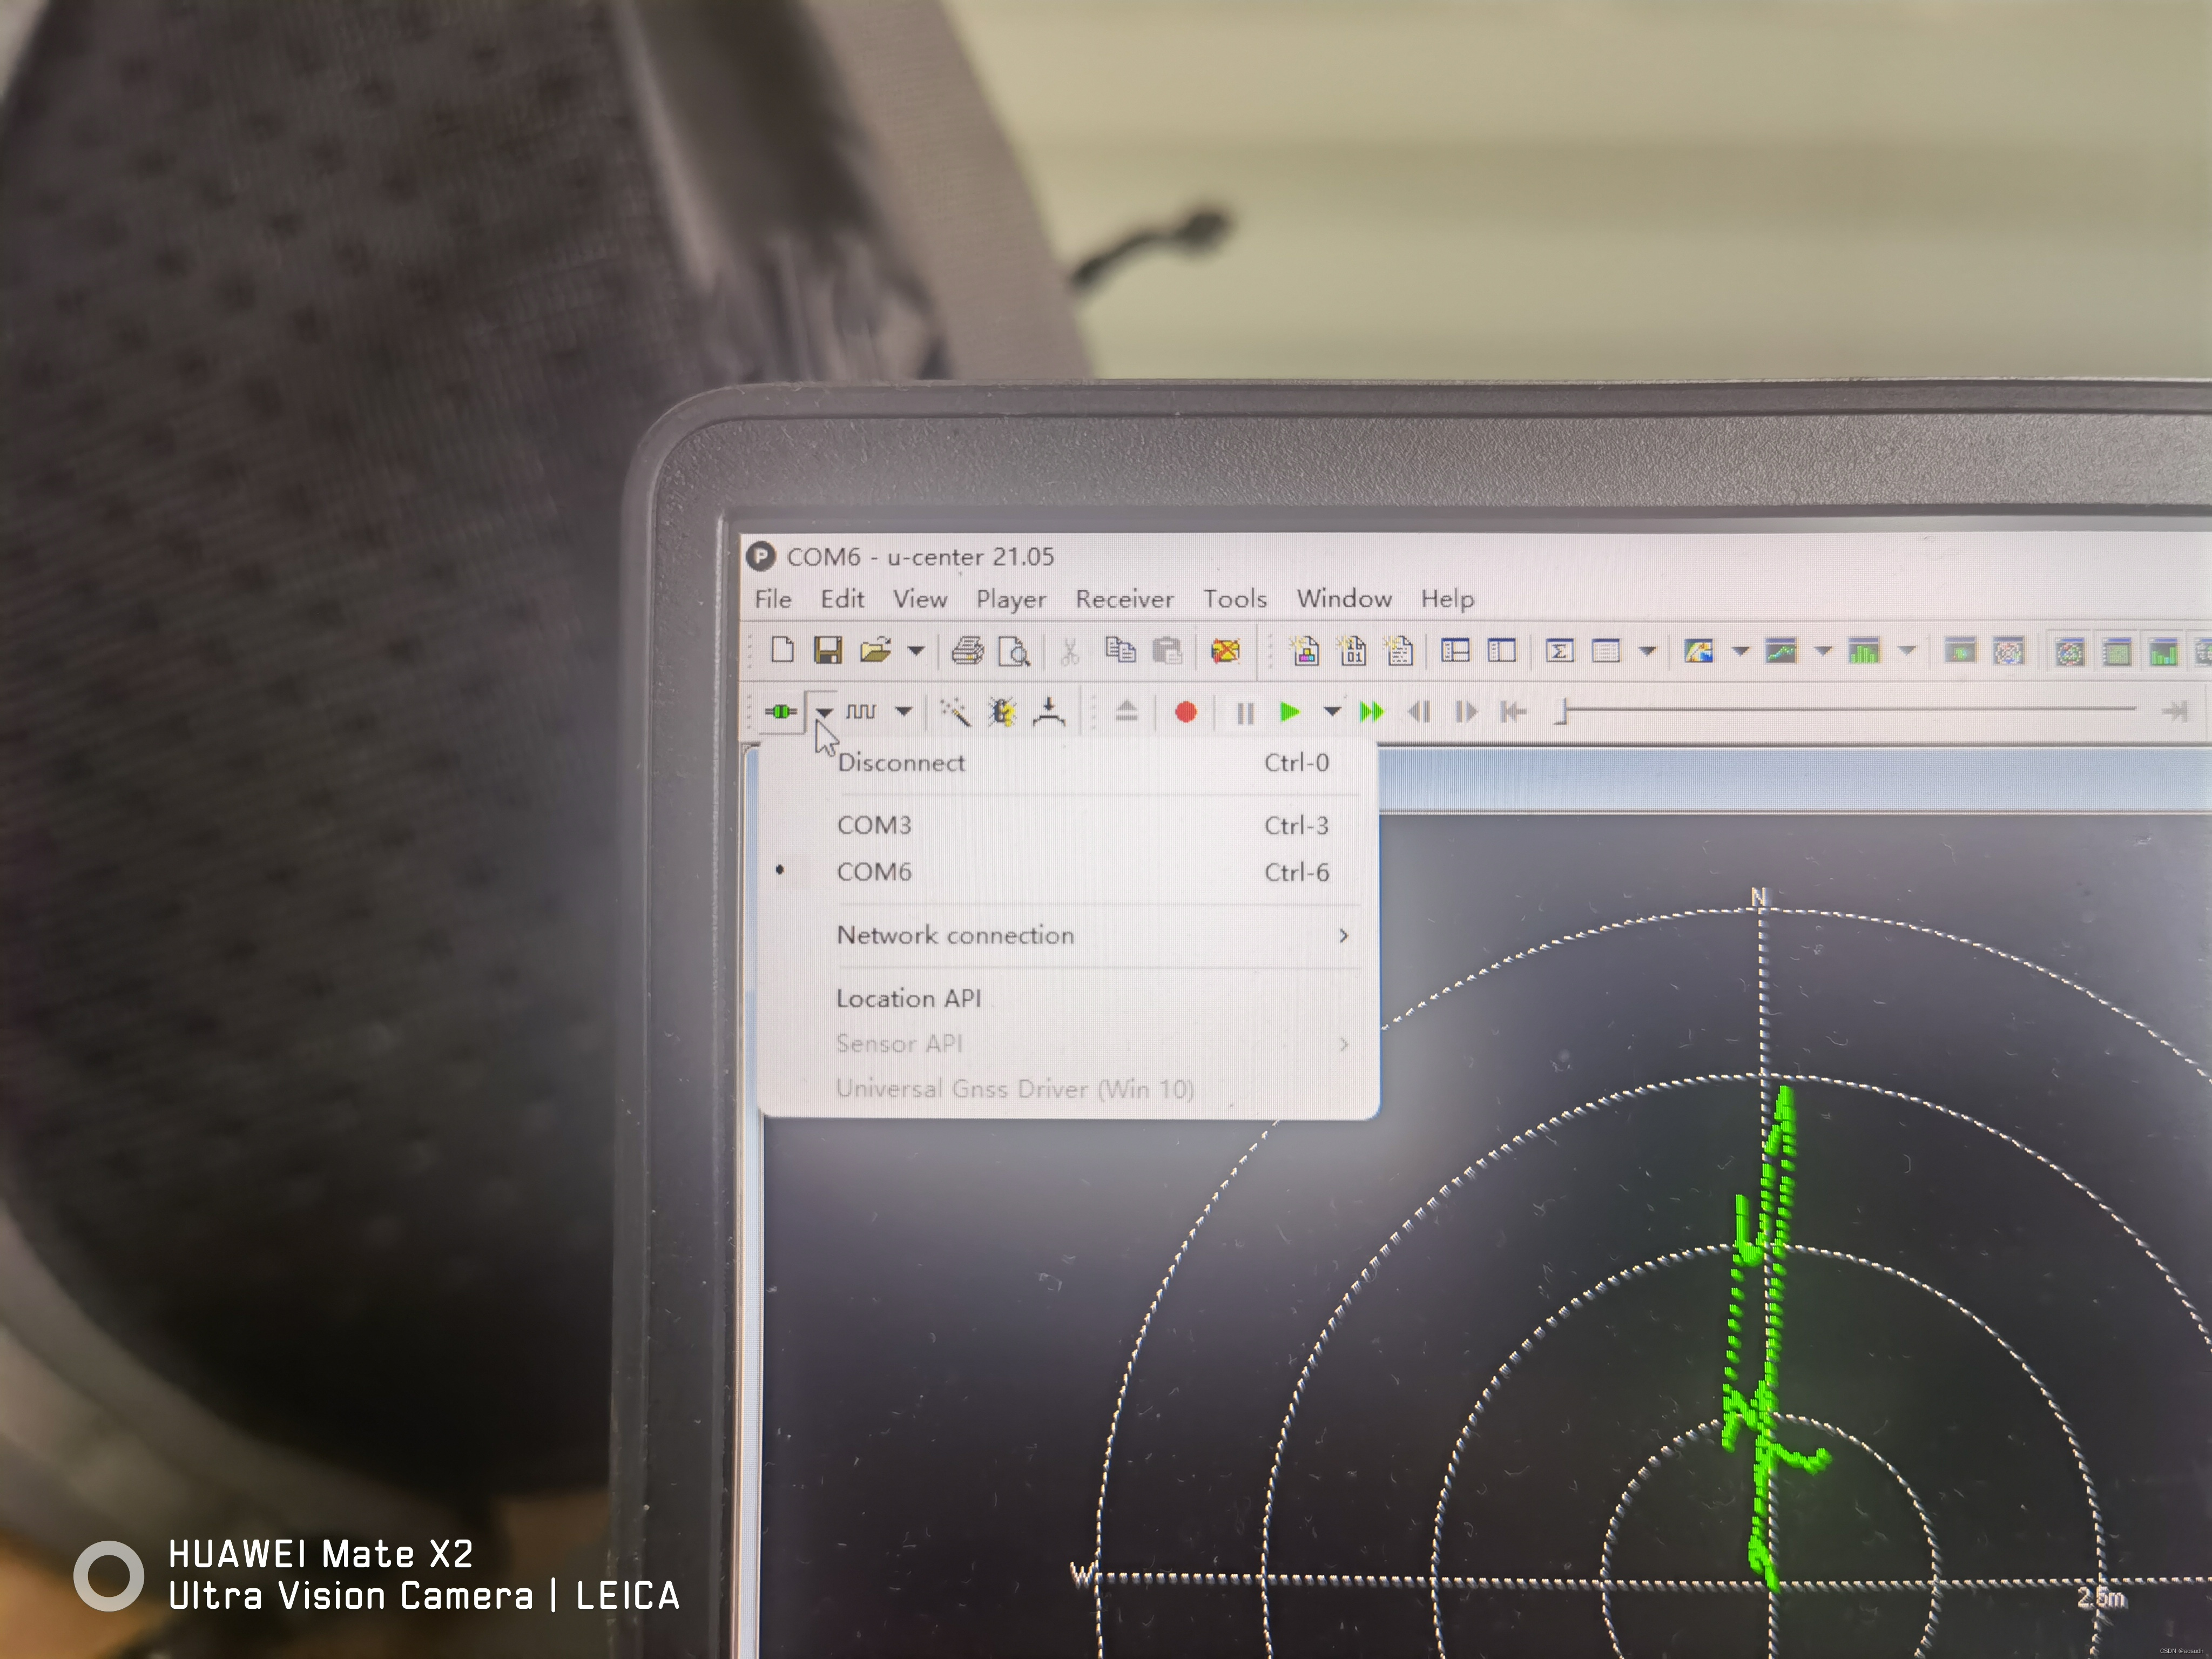Click the Step Forward button

[1466, 712]
